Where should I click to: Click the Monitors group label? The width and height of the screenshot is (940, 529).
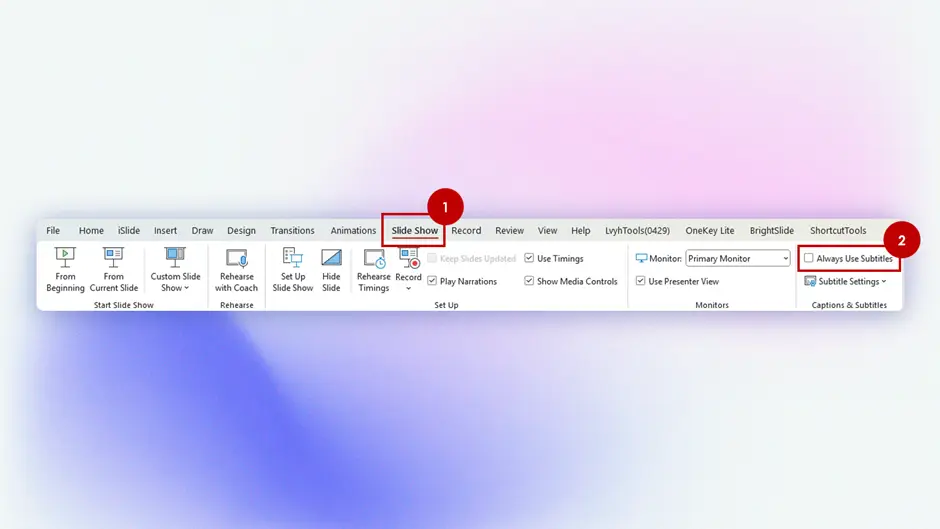712,305
